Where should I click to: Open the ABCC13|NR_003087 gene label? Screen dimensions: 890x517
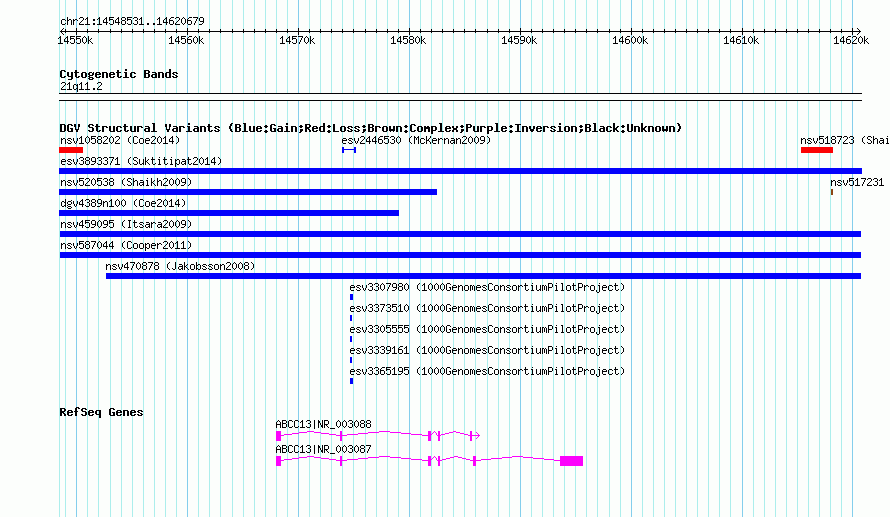click(x=324, y=449)
